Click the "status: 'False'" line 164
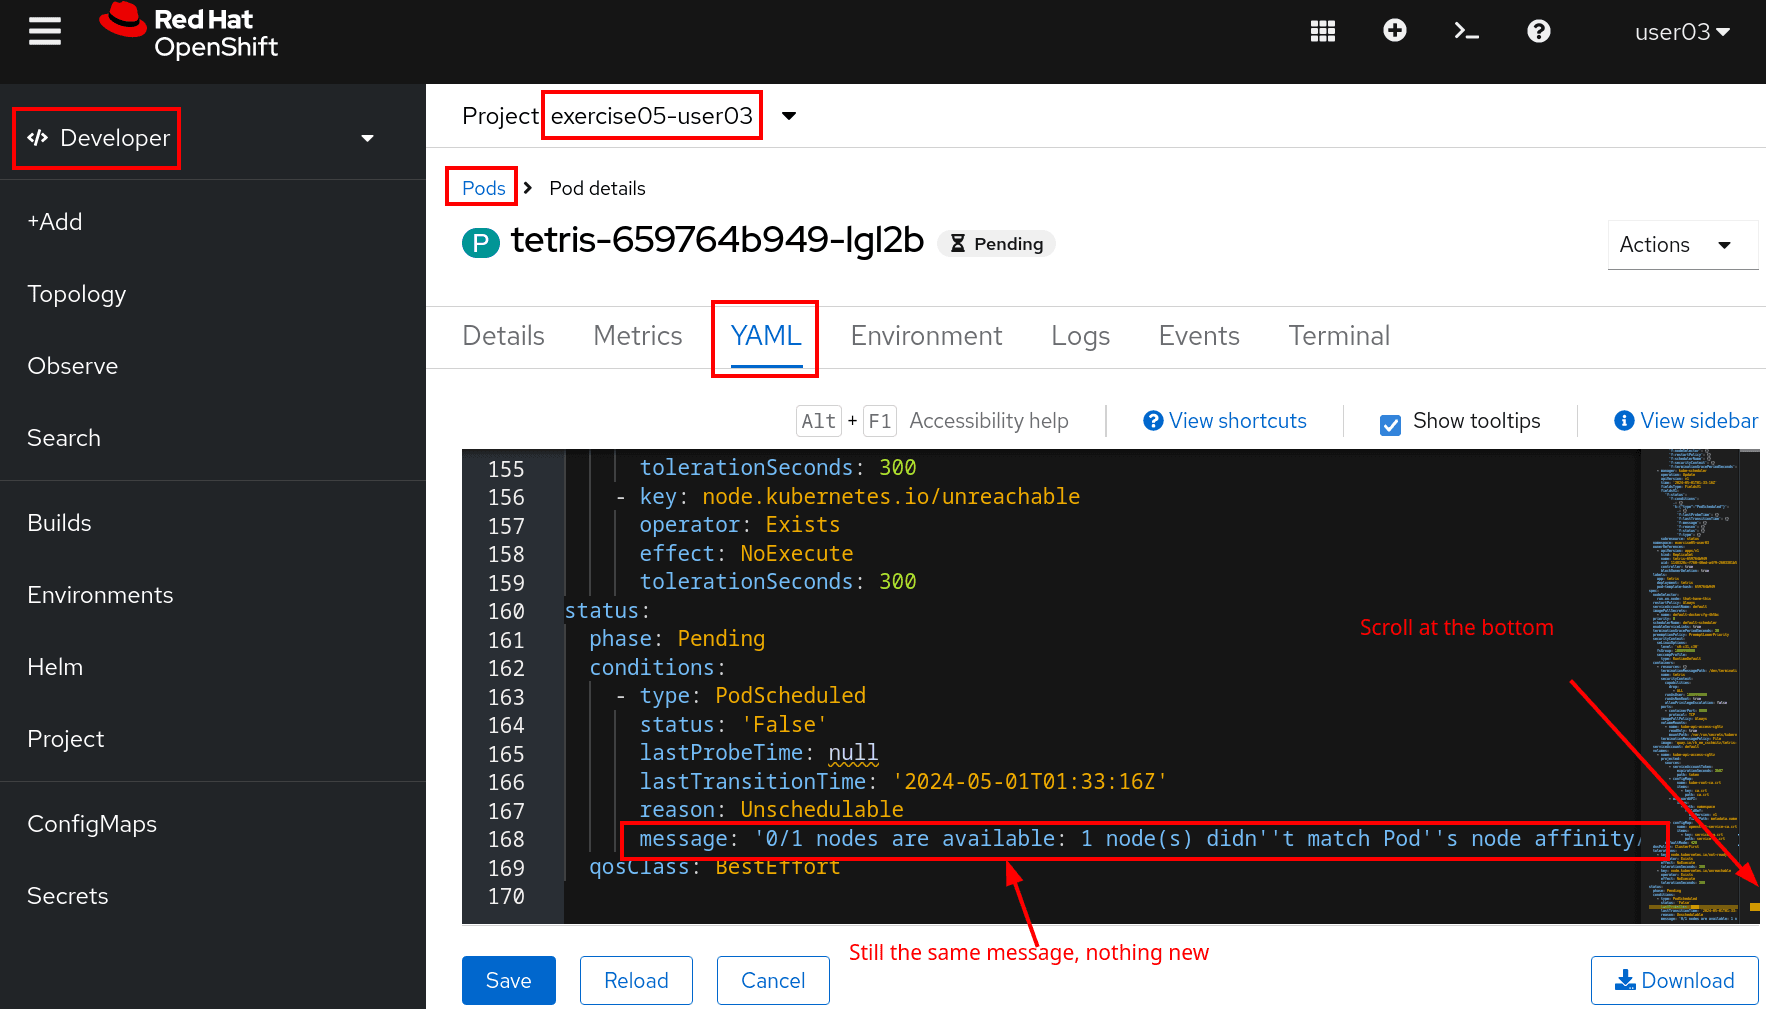The width and height of the screenshot is (1766, 1009). tap(733, 725)
